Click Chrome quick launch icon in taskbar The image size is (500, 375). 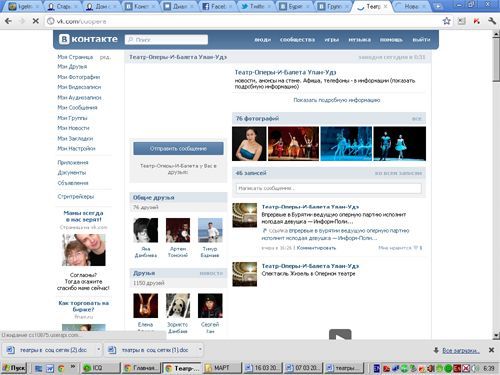(x=61, y=368)
